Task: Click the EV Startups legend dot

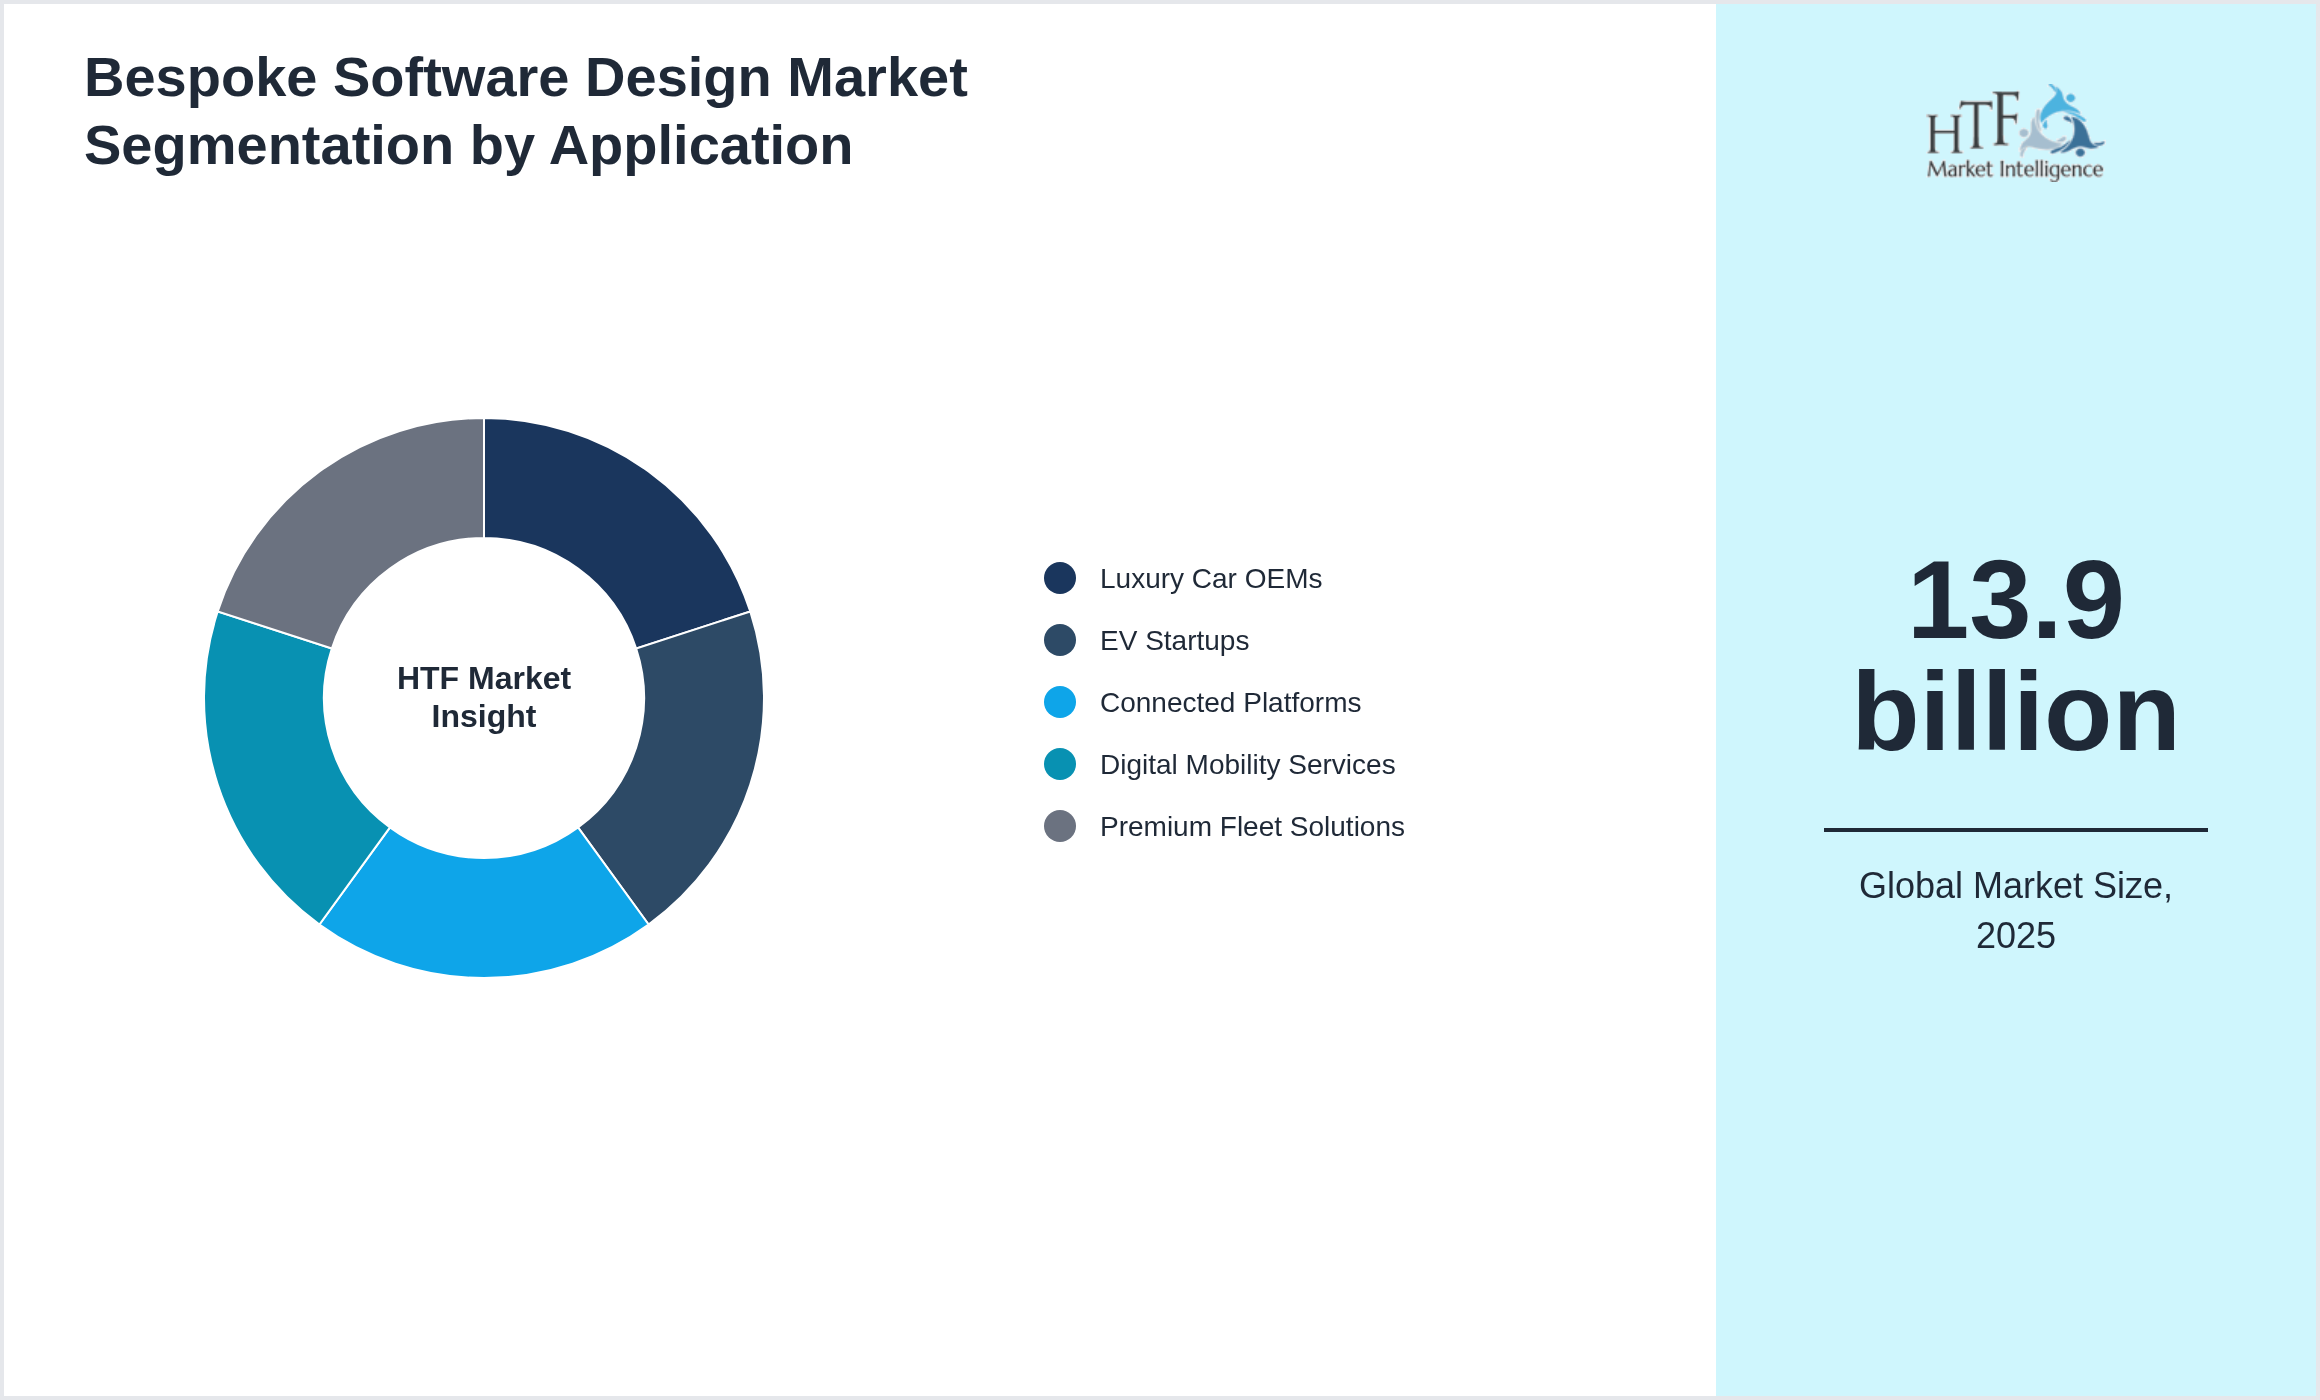Action: (1060, 640)
